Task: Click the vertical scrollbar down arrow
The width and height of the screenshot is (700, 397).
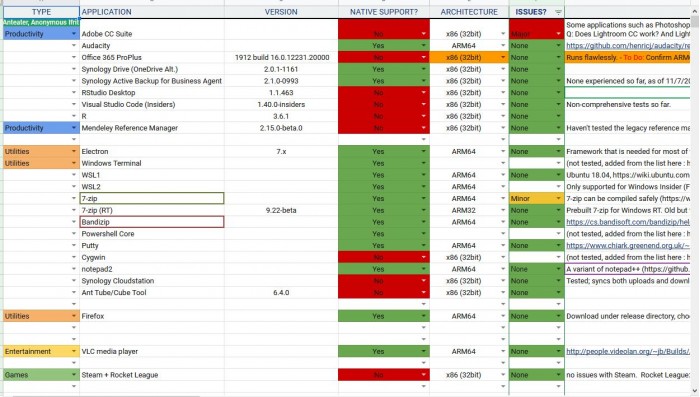Action: tap(695, 391)
